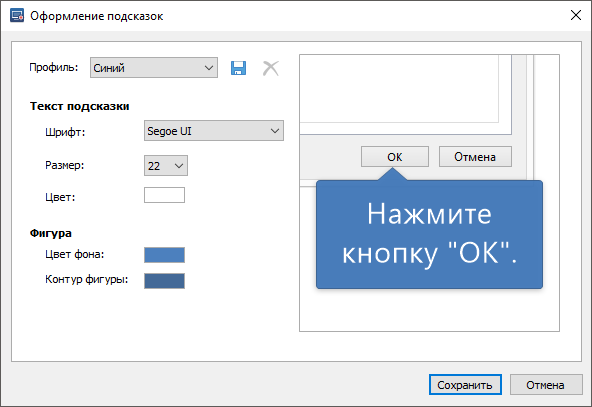Change the Контур фигуры dark blue swatch
The height and width of the screenshot is (407, 592).
click(x=164, y=281)
